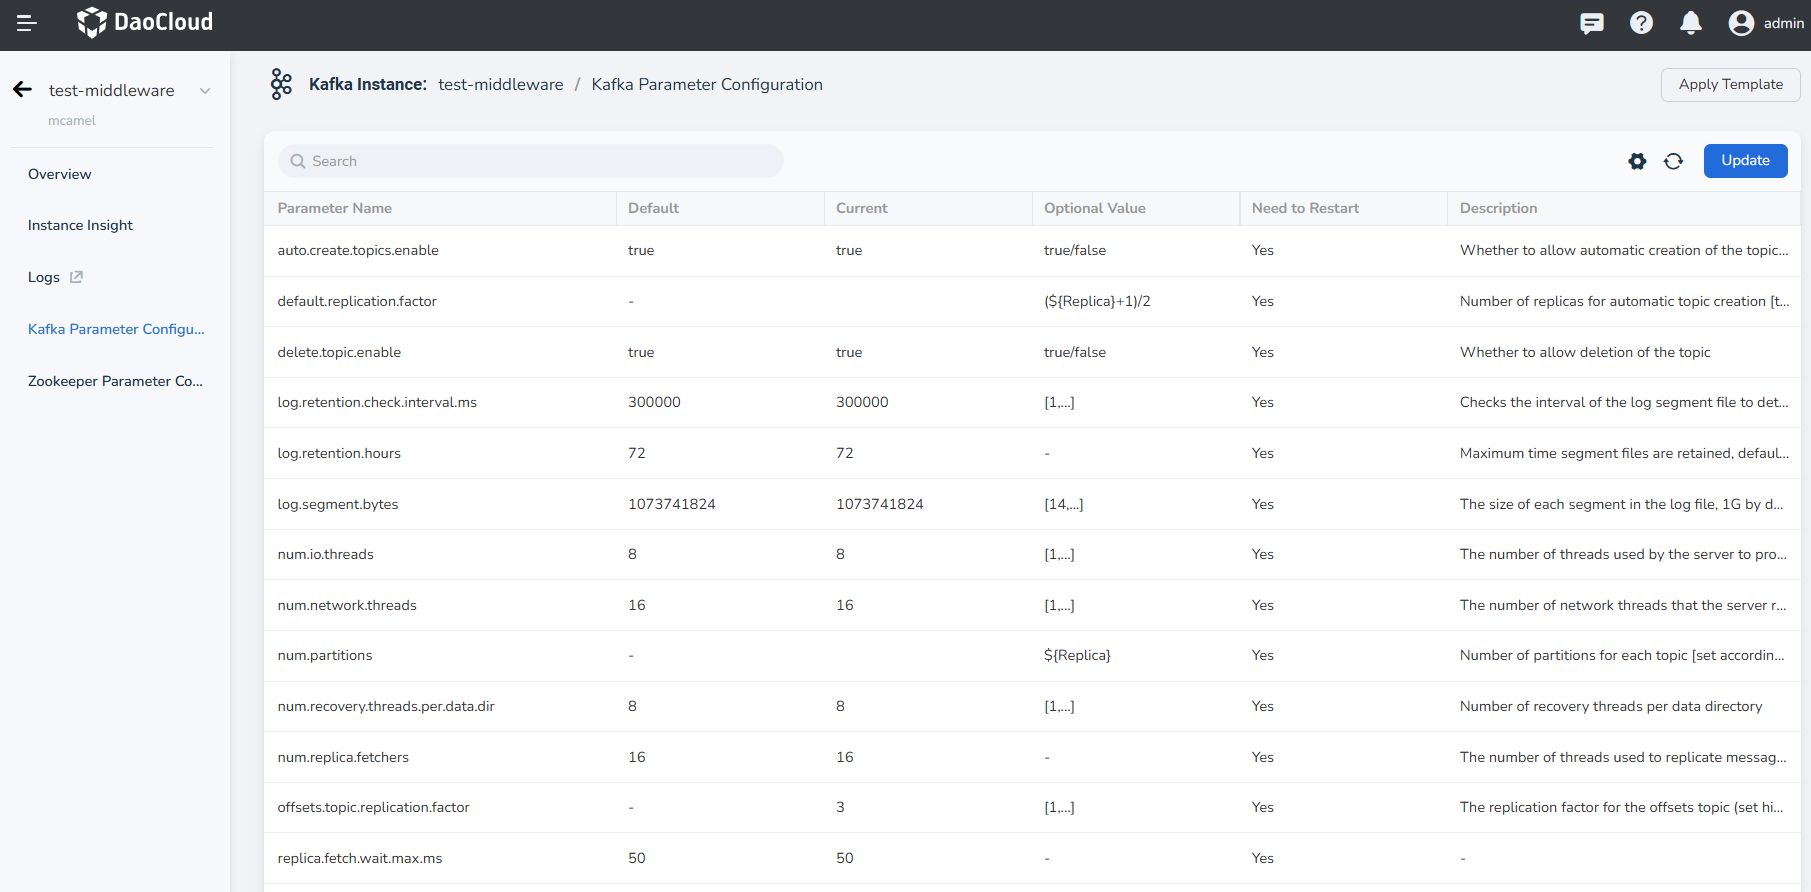Click the DaoCloud logo
This screenshot has height=892, width=1811.
coord(146,22)
